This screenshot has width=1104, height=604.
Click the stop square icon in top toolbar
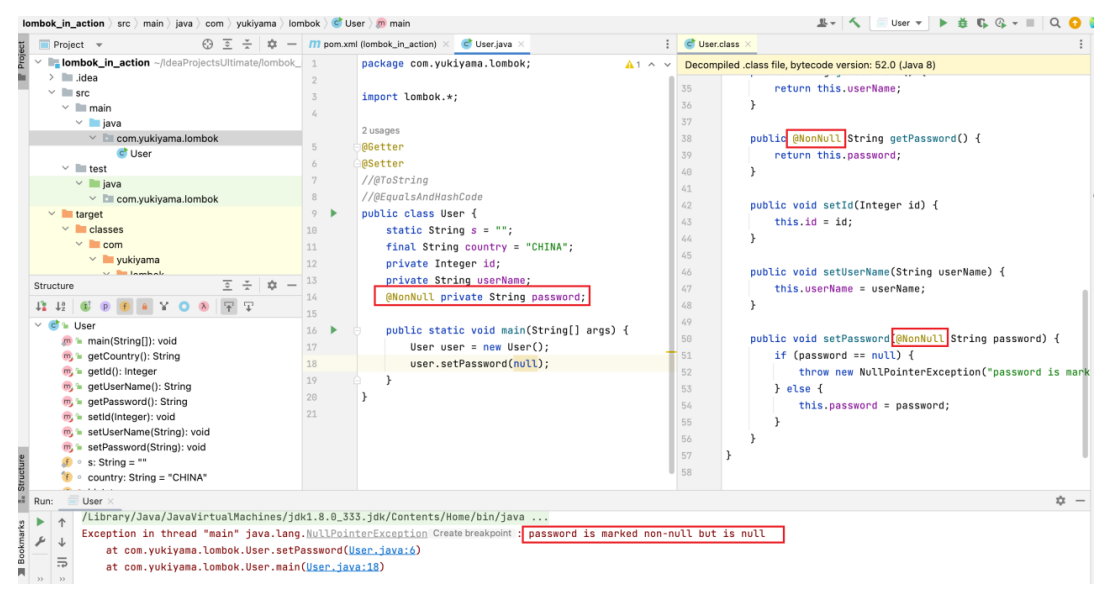tap(1030, 23)
